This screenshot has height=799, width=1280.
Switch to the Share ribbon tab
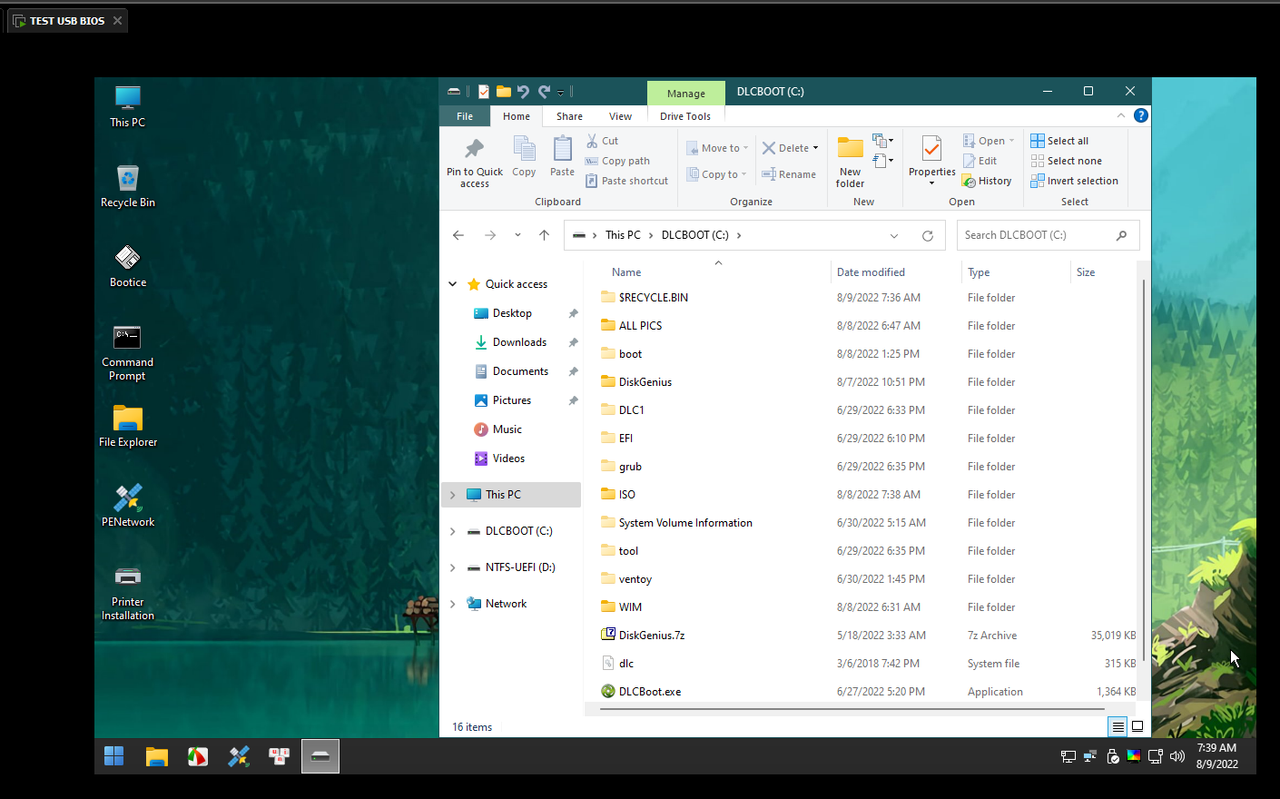pyautogui.click(x=570, y=116)
